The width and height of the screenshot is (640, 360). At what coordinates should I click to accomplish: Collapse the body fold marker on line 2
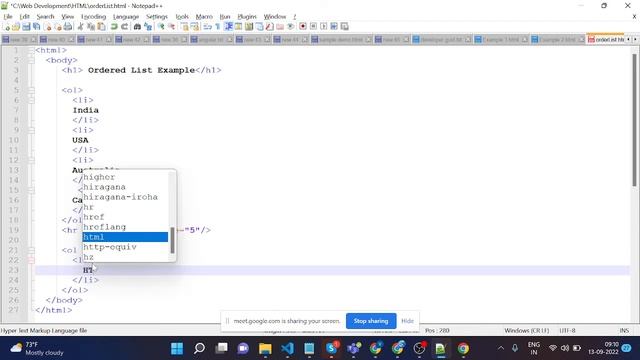point(31,60)
